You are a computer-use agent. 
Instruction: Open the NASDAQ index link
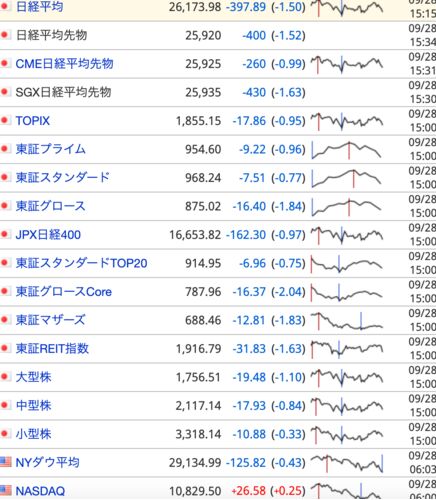click(x=40, y=491)
